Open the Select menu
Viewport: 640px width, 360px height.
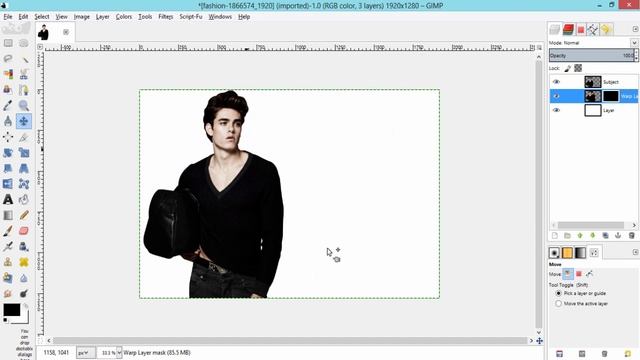tap(42, 17)
